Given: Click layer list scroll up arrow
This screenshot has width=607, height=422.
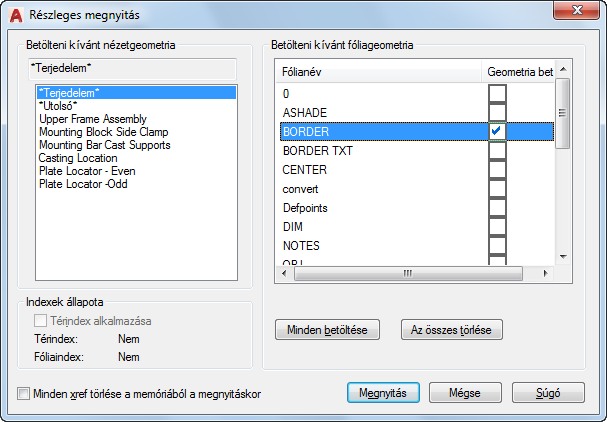Looking at the screenshot, I should coord(563,69).
